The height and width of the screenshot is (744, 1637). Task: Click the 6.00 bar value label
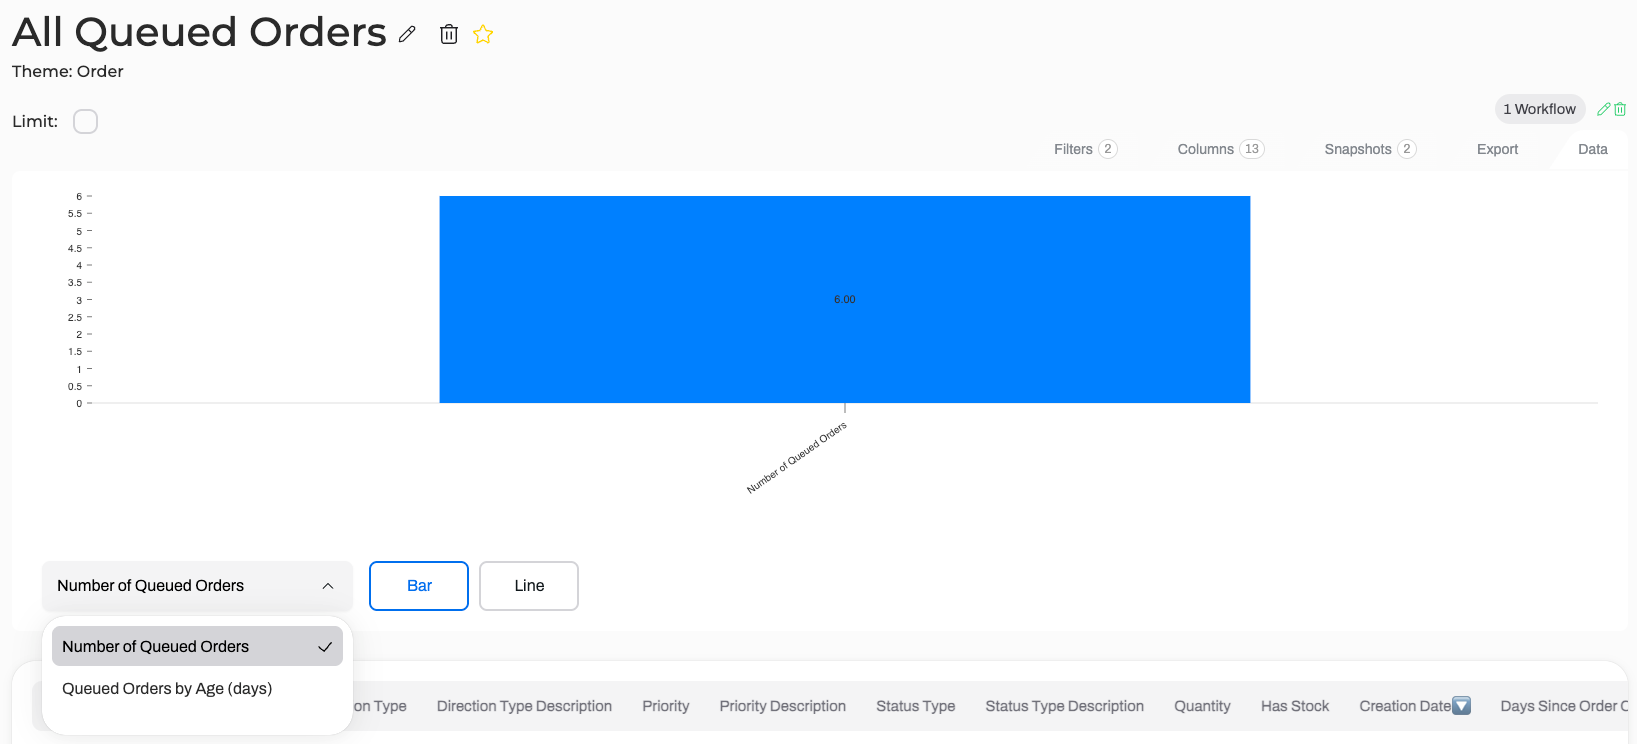point(845,299)
